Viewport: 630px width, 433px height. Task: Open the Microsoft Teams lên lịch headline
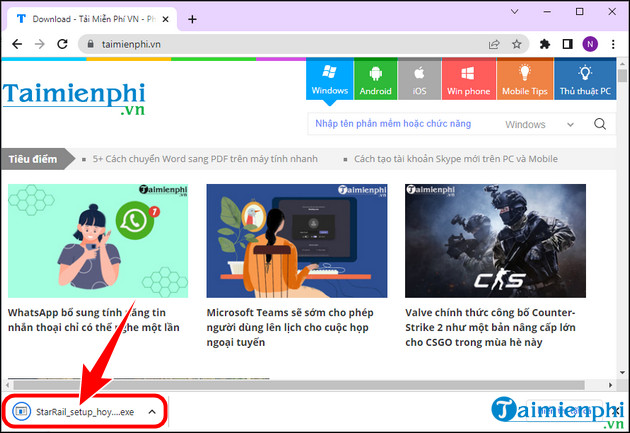(290, 327)
